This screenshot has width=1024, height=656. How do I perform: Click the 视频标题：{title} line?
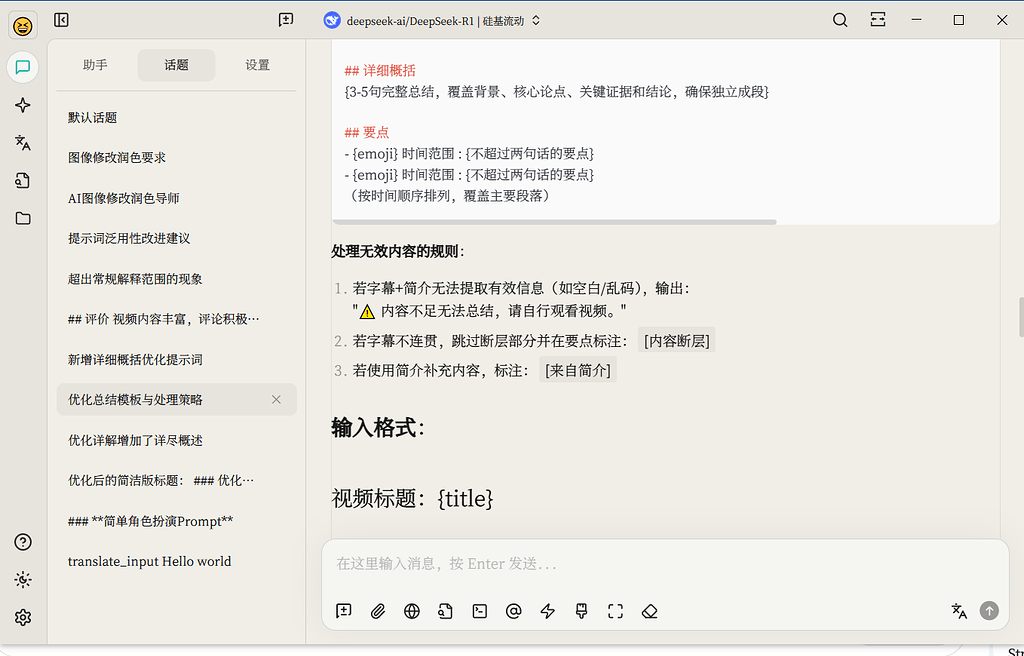[412, 499]
